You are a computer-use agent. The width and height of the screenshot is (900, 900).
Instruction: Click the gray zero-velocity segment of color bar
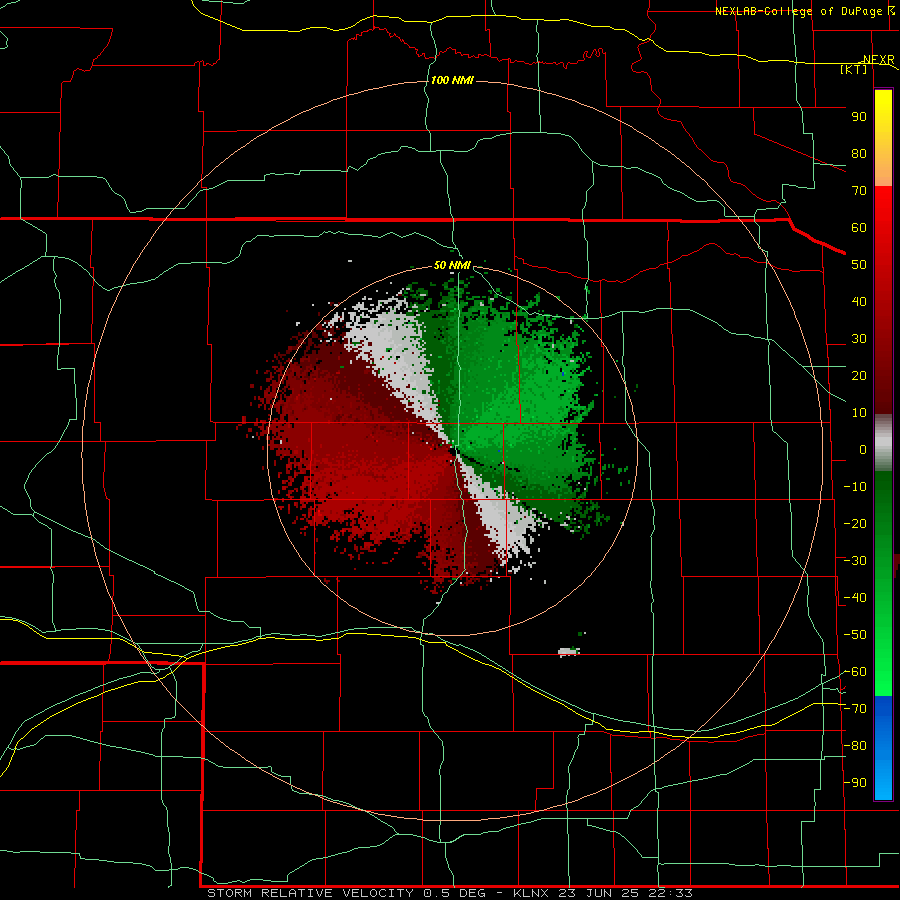point(883,443)
